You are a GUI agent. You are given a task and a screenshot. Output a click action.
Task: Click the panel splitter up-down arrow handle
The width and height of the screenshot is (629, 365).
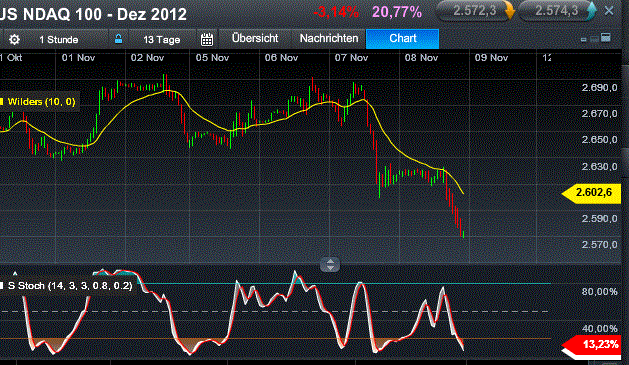tap(330, 265)
